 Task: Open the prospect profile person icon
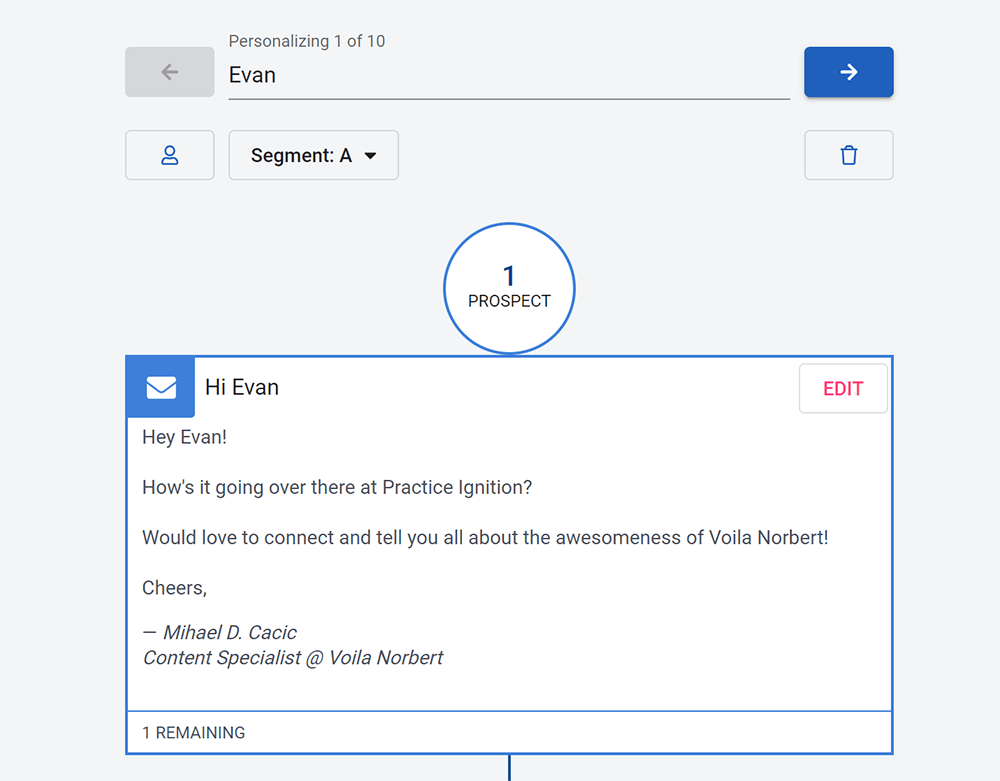[x=170, y=156]
